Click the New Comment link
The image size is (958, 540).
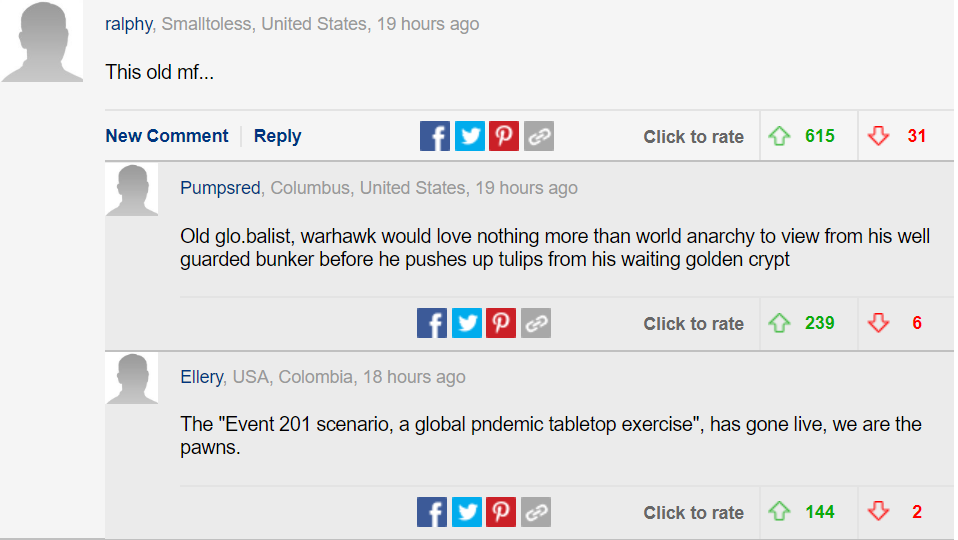pyautogui.click(x=167, y=136)
